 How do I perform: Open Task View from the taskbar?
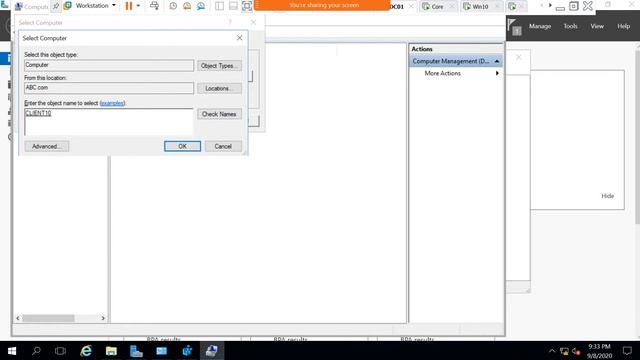[x=60, y=351]
